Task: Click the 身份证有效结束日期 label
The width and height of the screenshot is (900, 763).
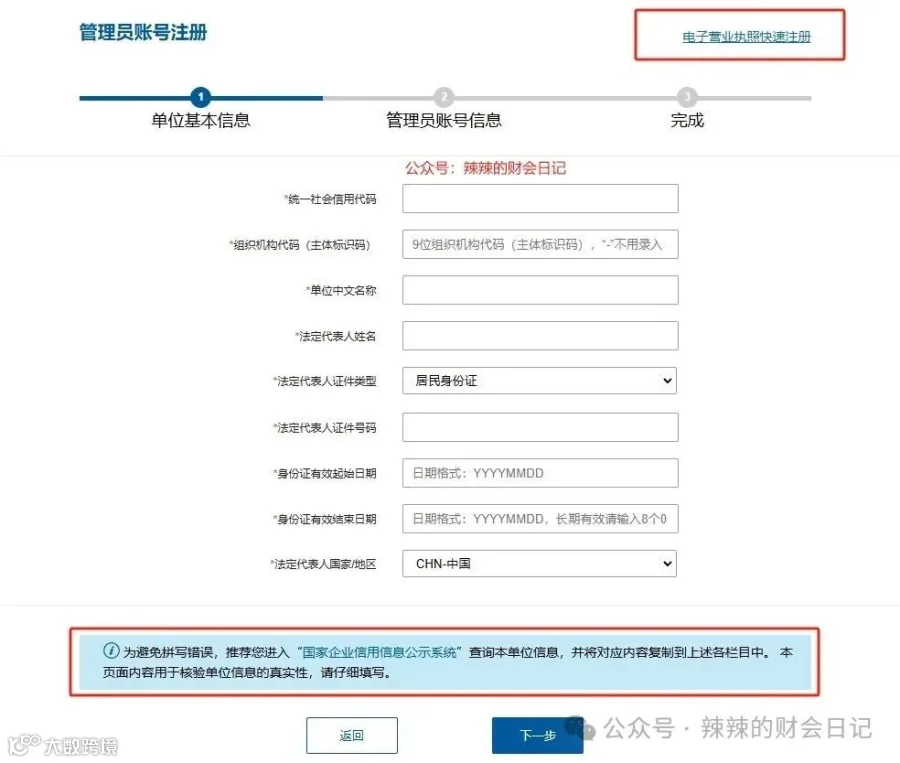Action: pos(325,520)
